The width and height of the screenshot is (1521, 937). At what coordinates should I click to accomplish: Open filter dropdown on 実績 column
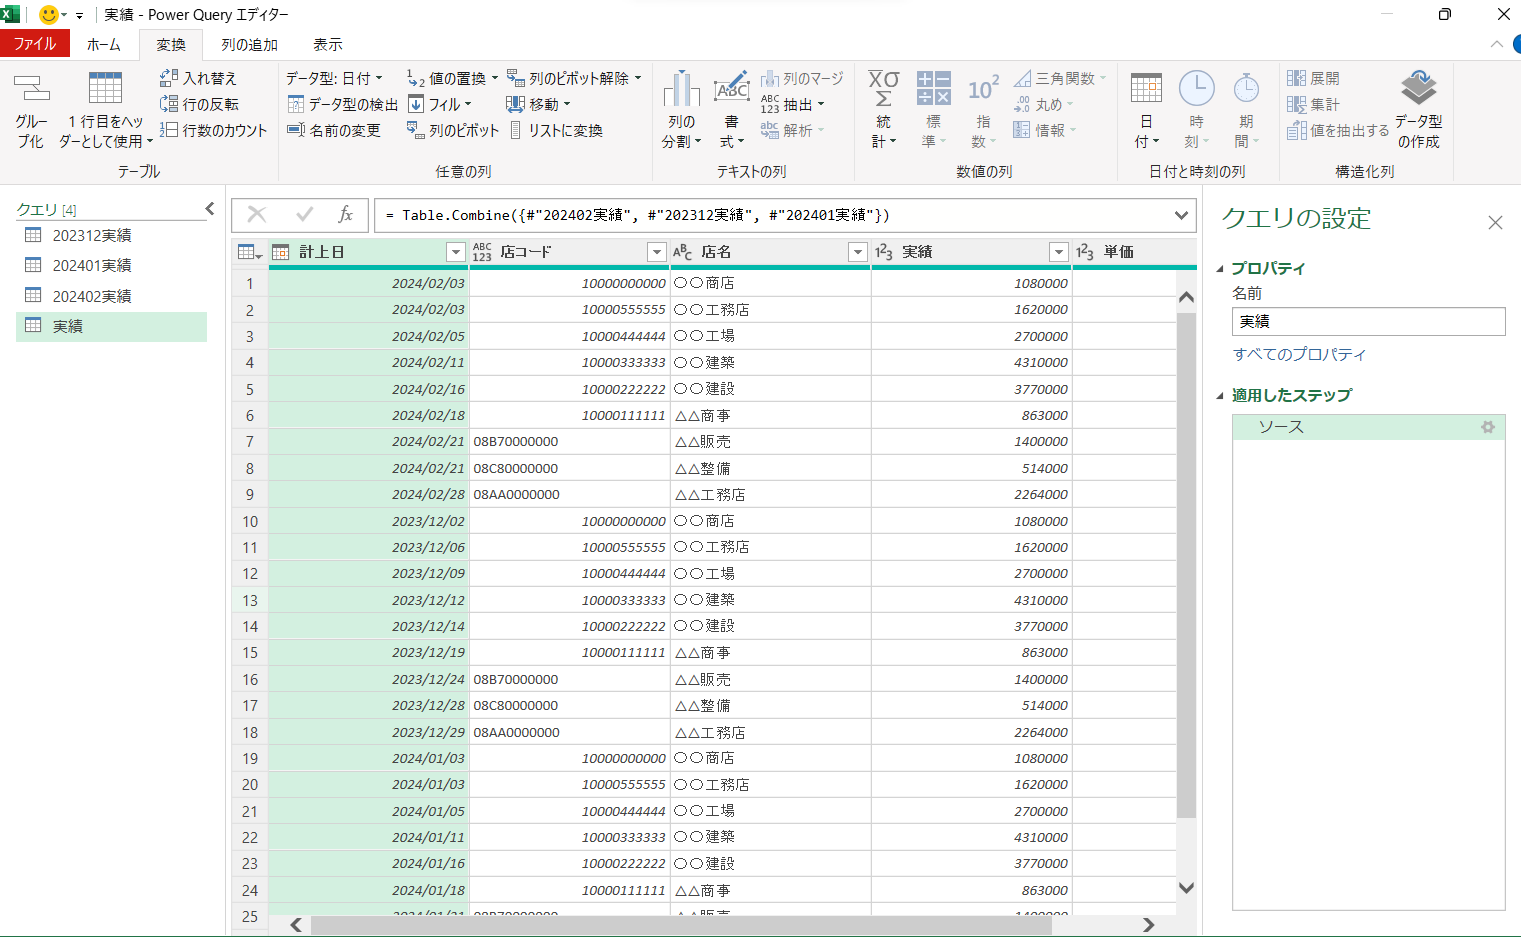[1059, 252]
